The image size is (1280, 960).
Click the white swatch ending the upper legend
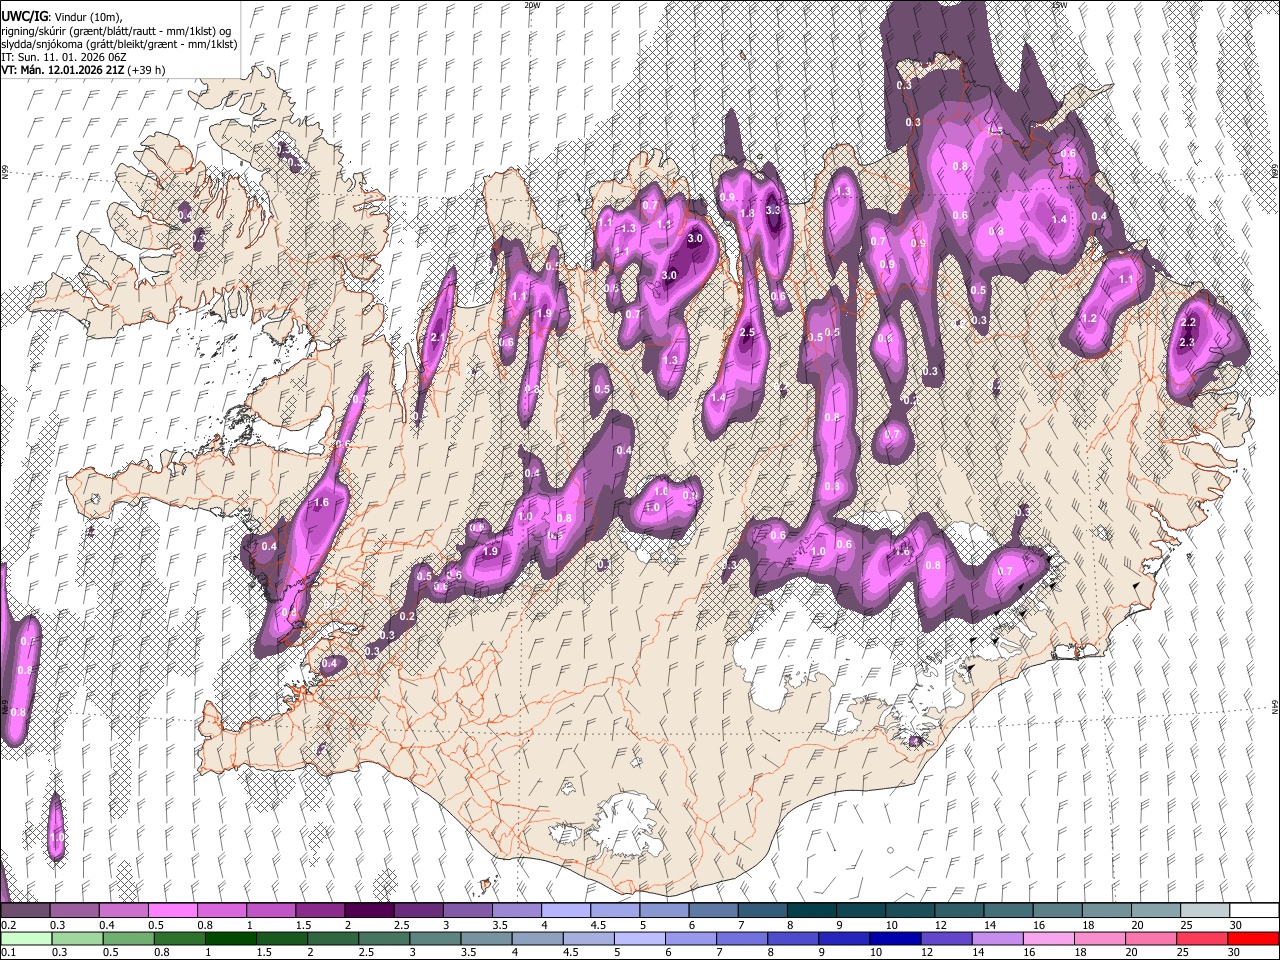tap(1255, 911)
